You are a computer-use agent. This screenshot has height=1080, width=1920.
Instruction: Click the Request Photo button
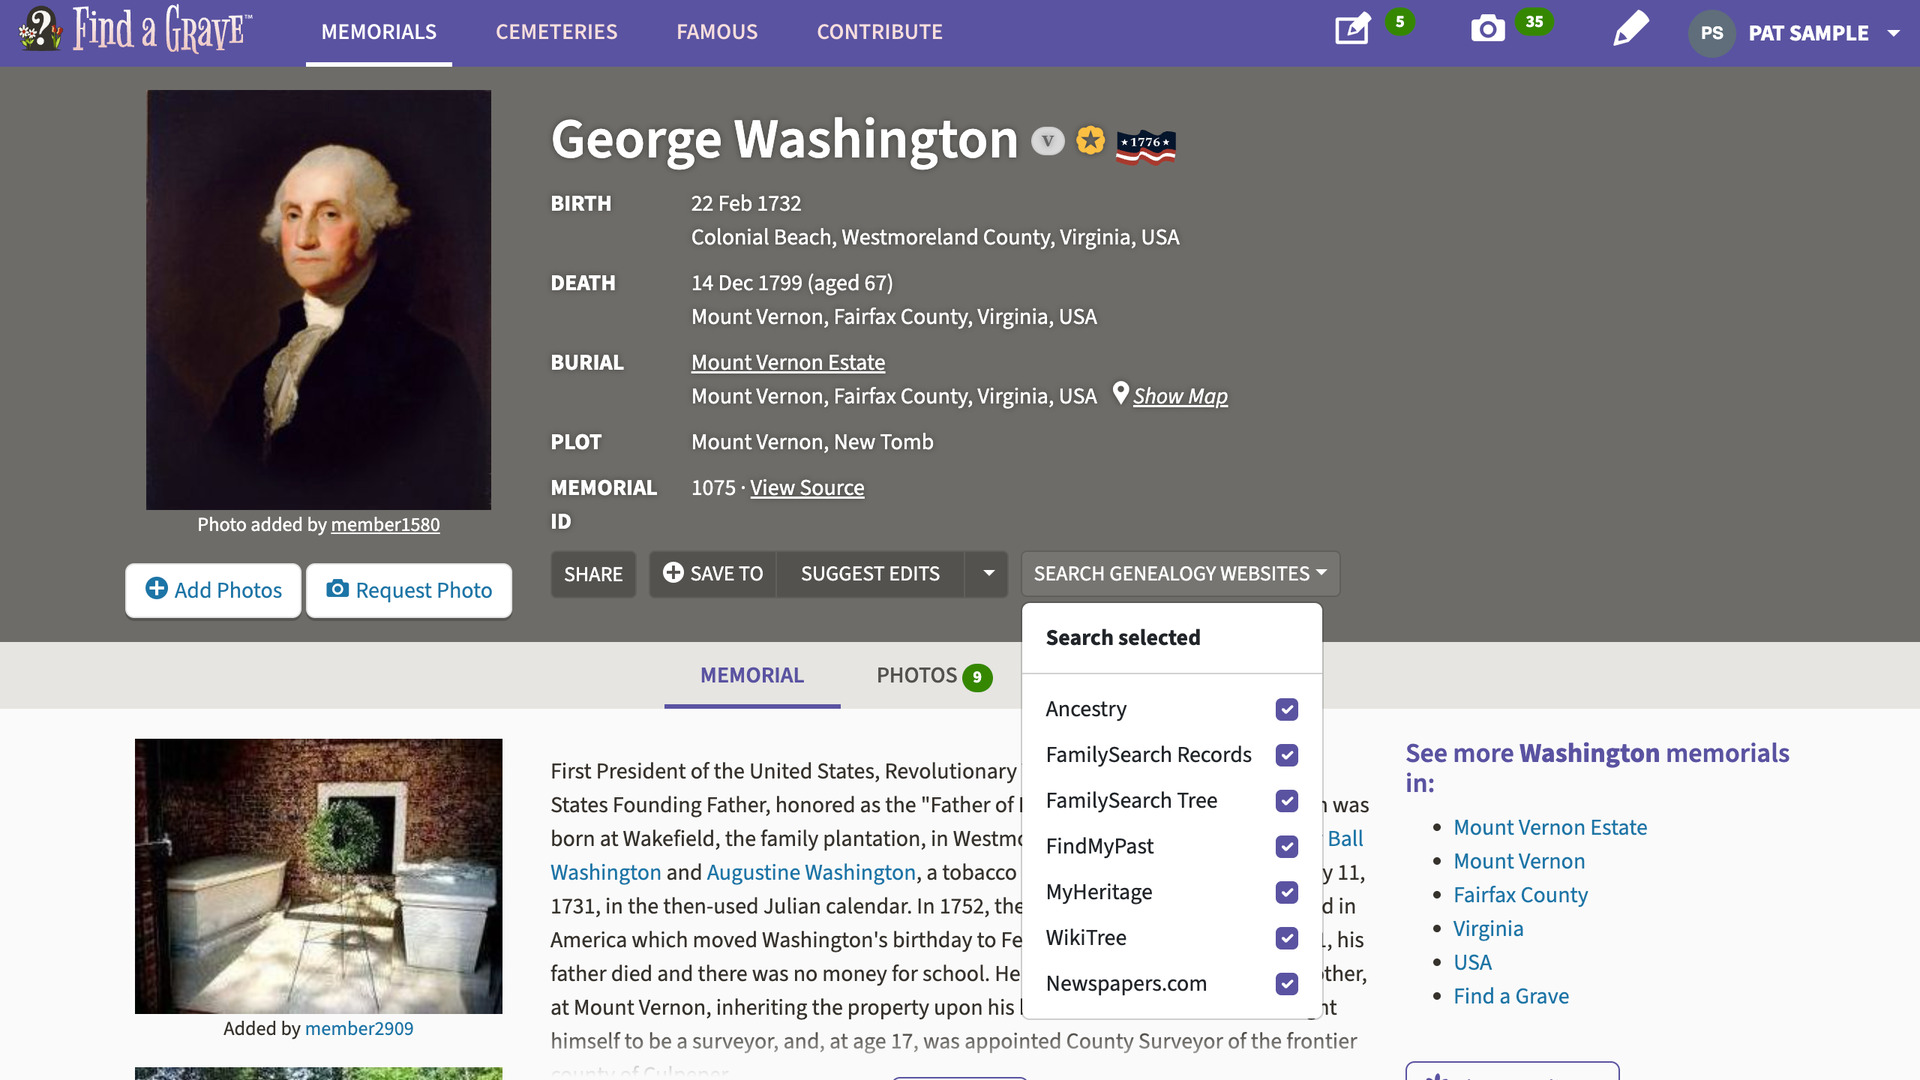(409, 590)
